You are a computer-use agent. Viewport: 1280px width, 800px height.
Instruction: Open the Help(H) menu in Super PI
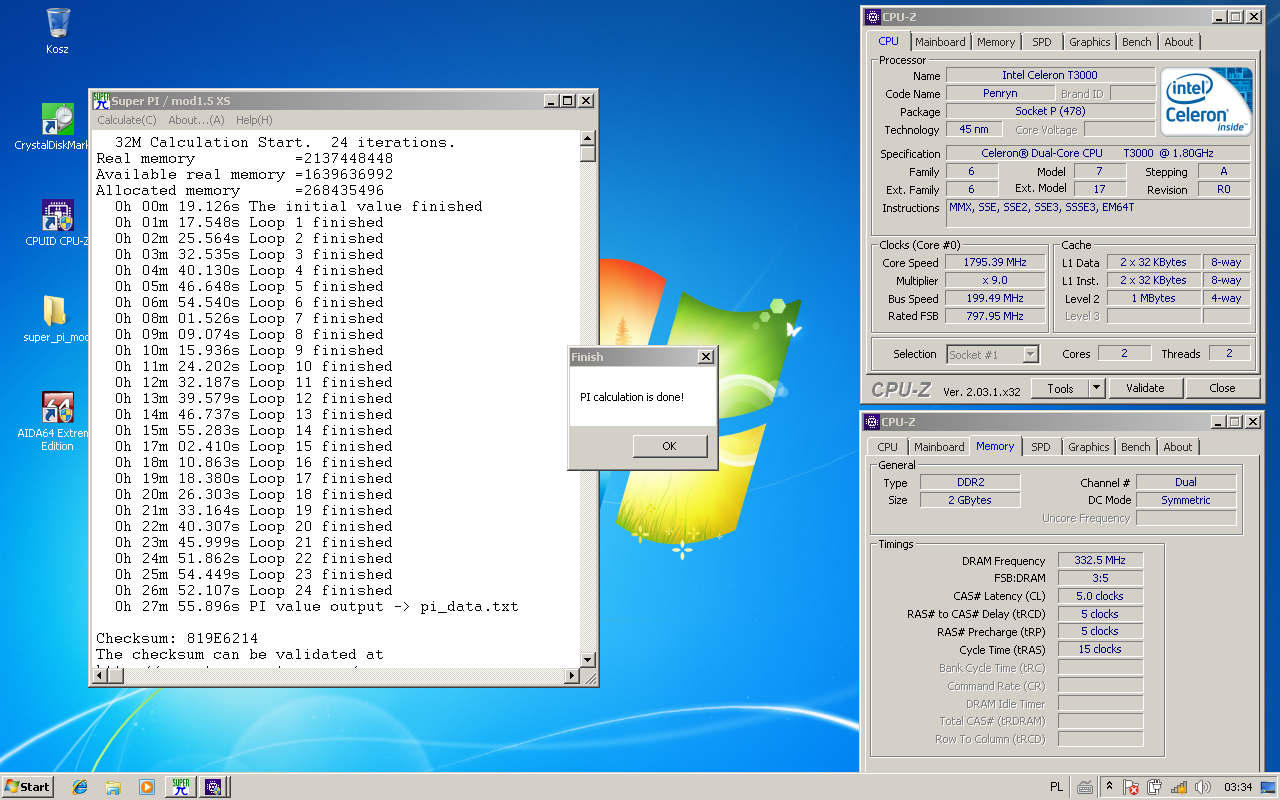254,120
